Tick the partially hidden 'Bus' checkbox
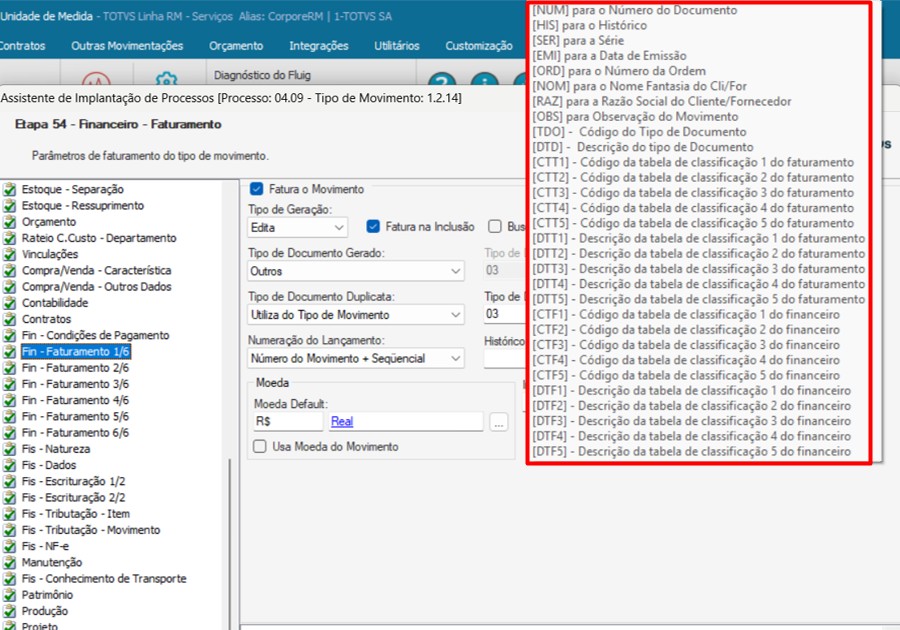This screenshot has height=630, width=900. 495,227
